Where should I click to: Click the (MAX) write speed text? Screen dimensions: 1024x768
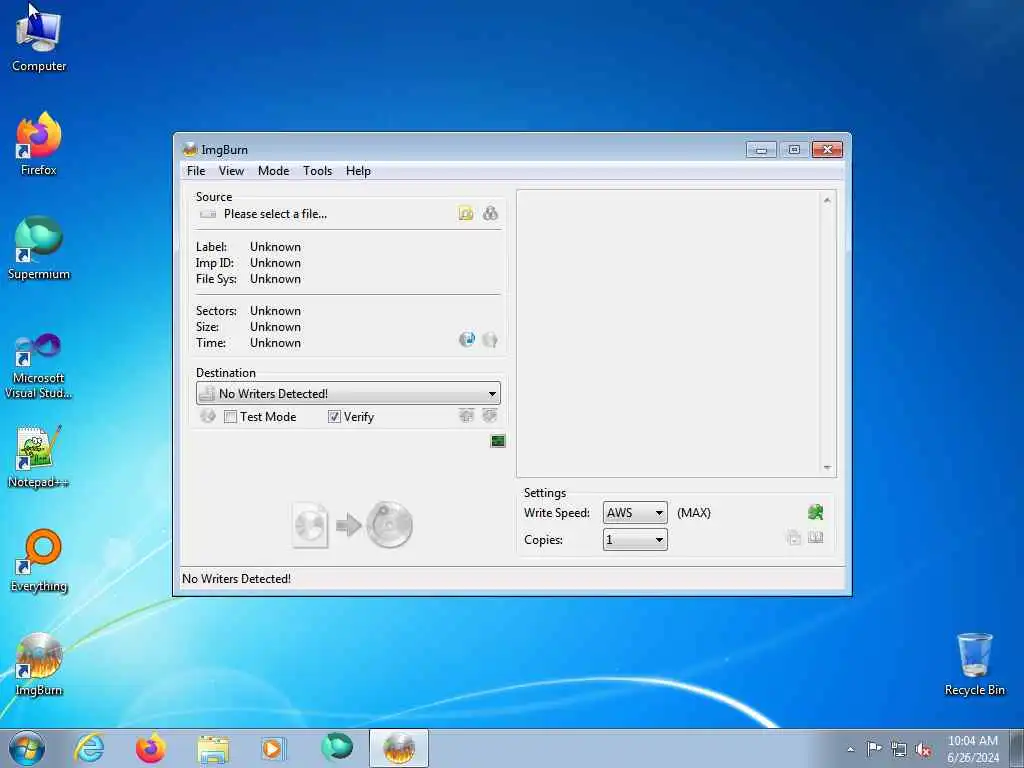click(694, 513)
